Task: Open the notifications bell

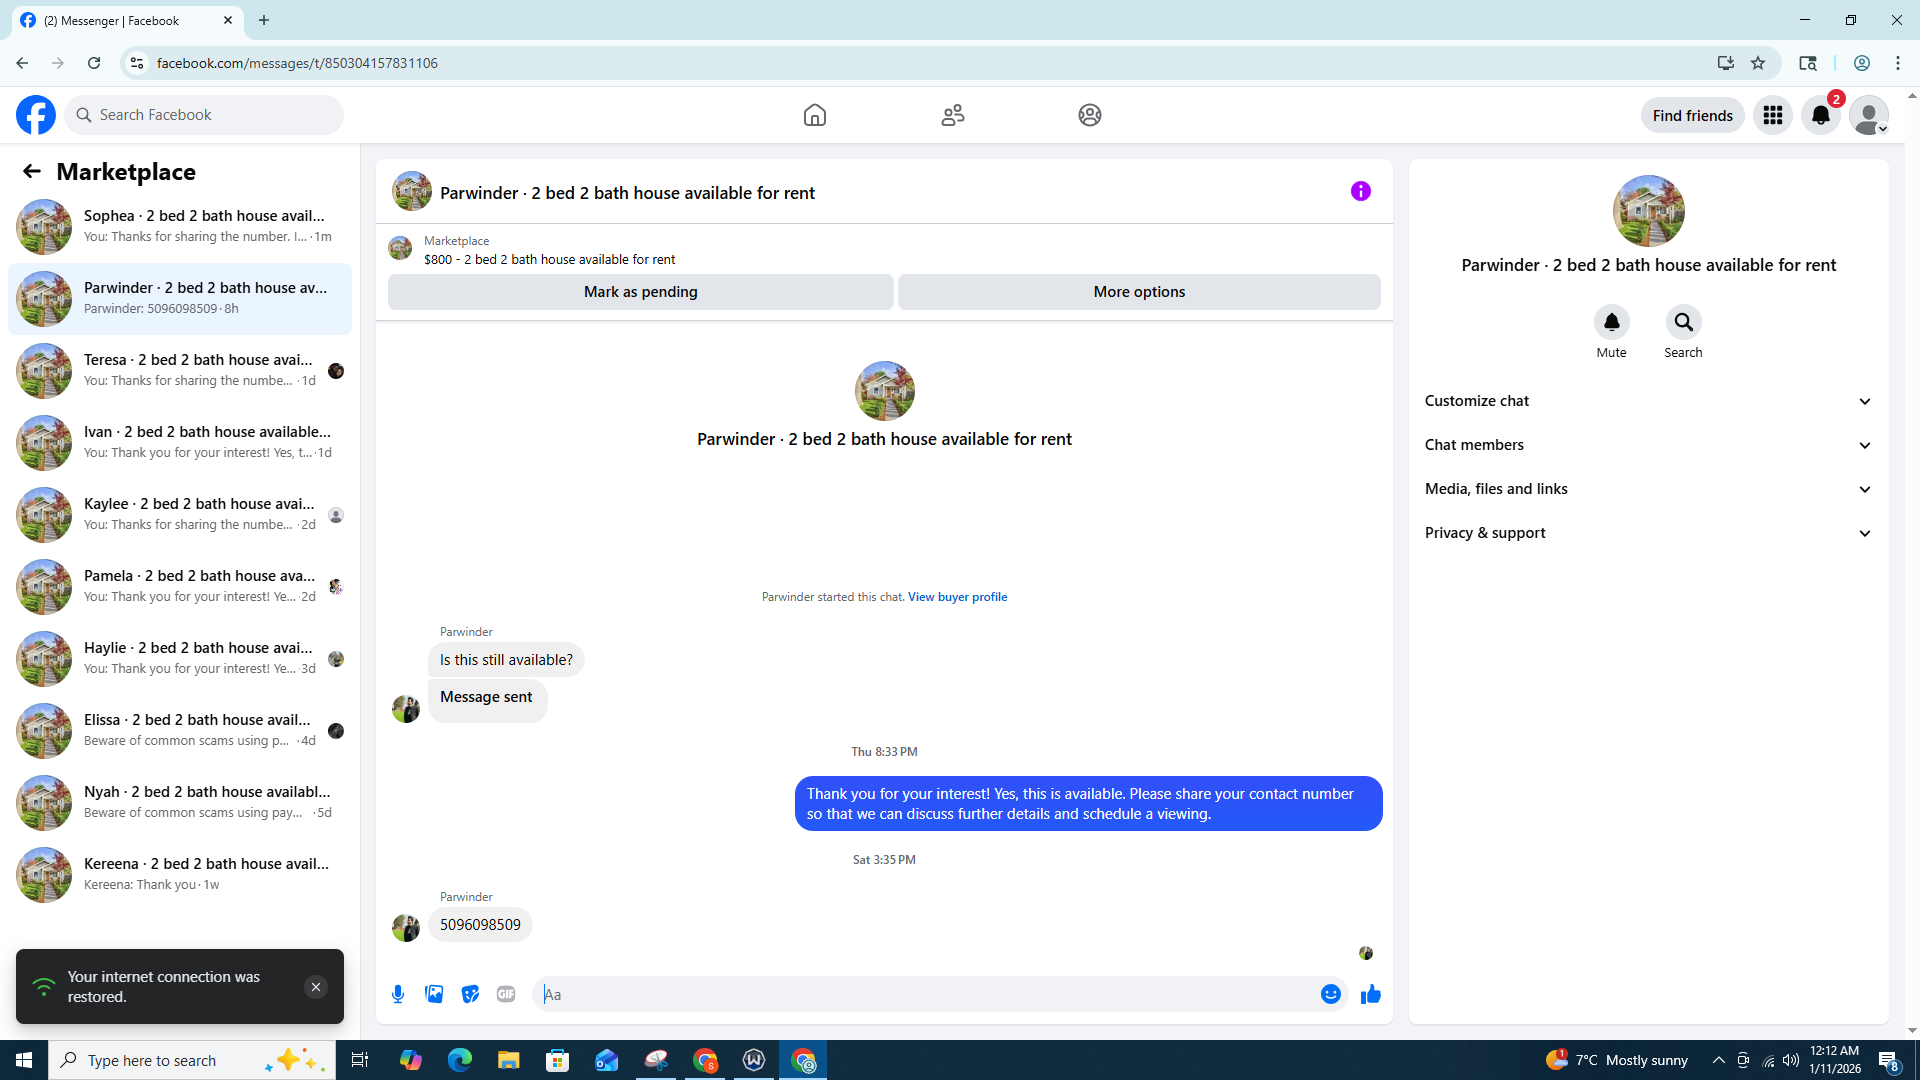Action: tap(1821, 115)
